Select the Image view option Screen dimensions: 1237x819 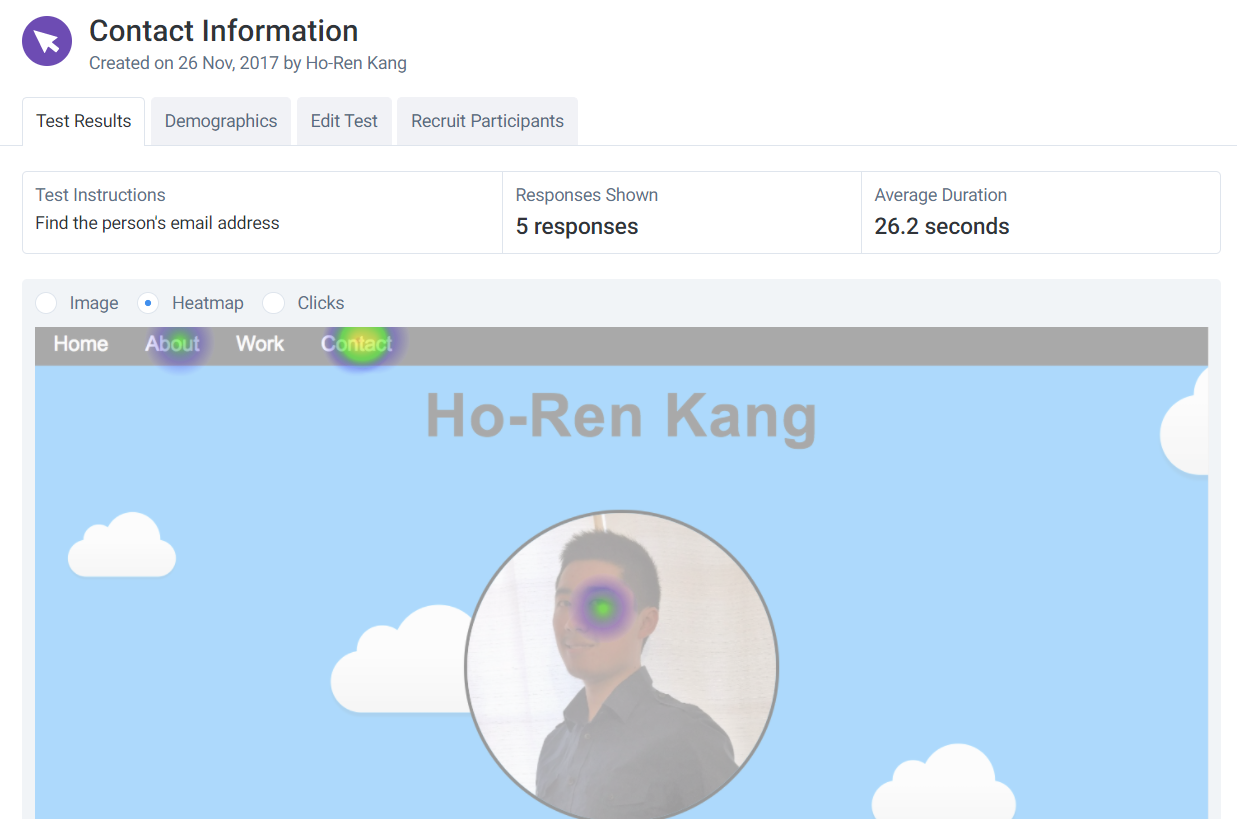(46, 302)
